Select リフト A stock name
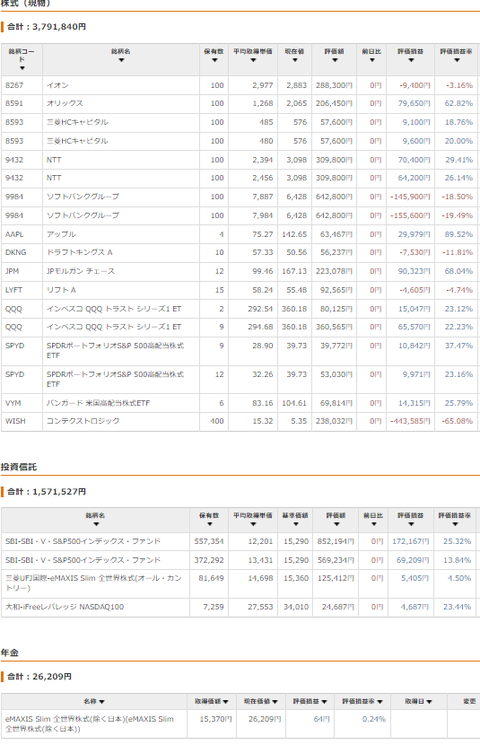The image size is (480, 745). [61, 290]
